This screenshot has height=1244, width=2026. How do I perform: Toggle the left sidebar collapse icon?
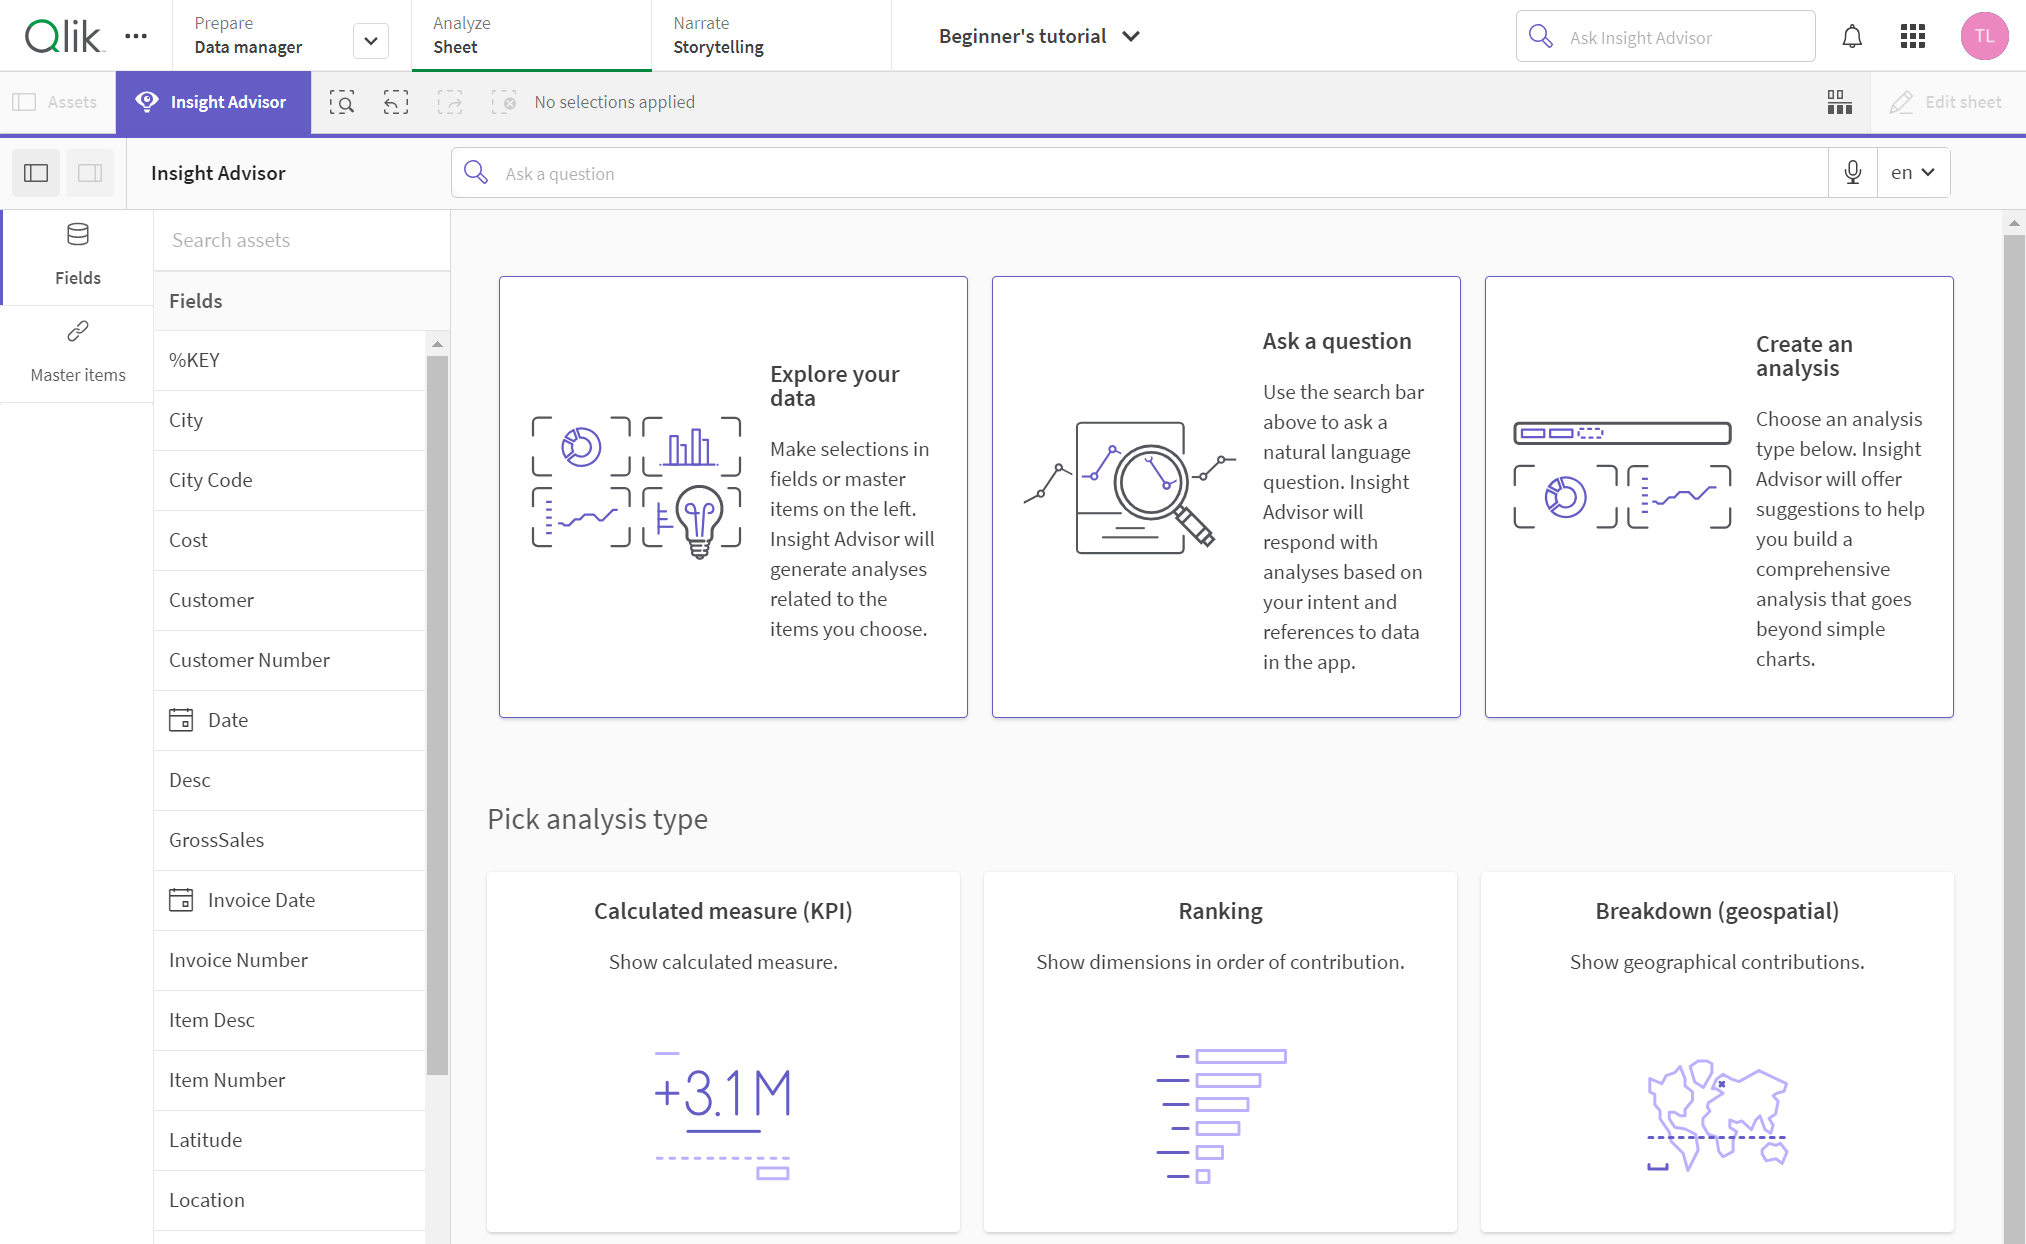click(x=35, y=172)
